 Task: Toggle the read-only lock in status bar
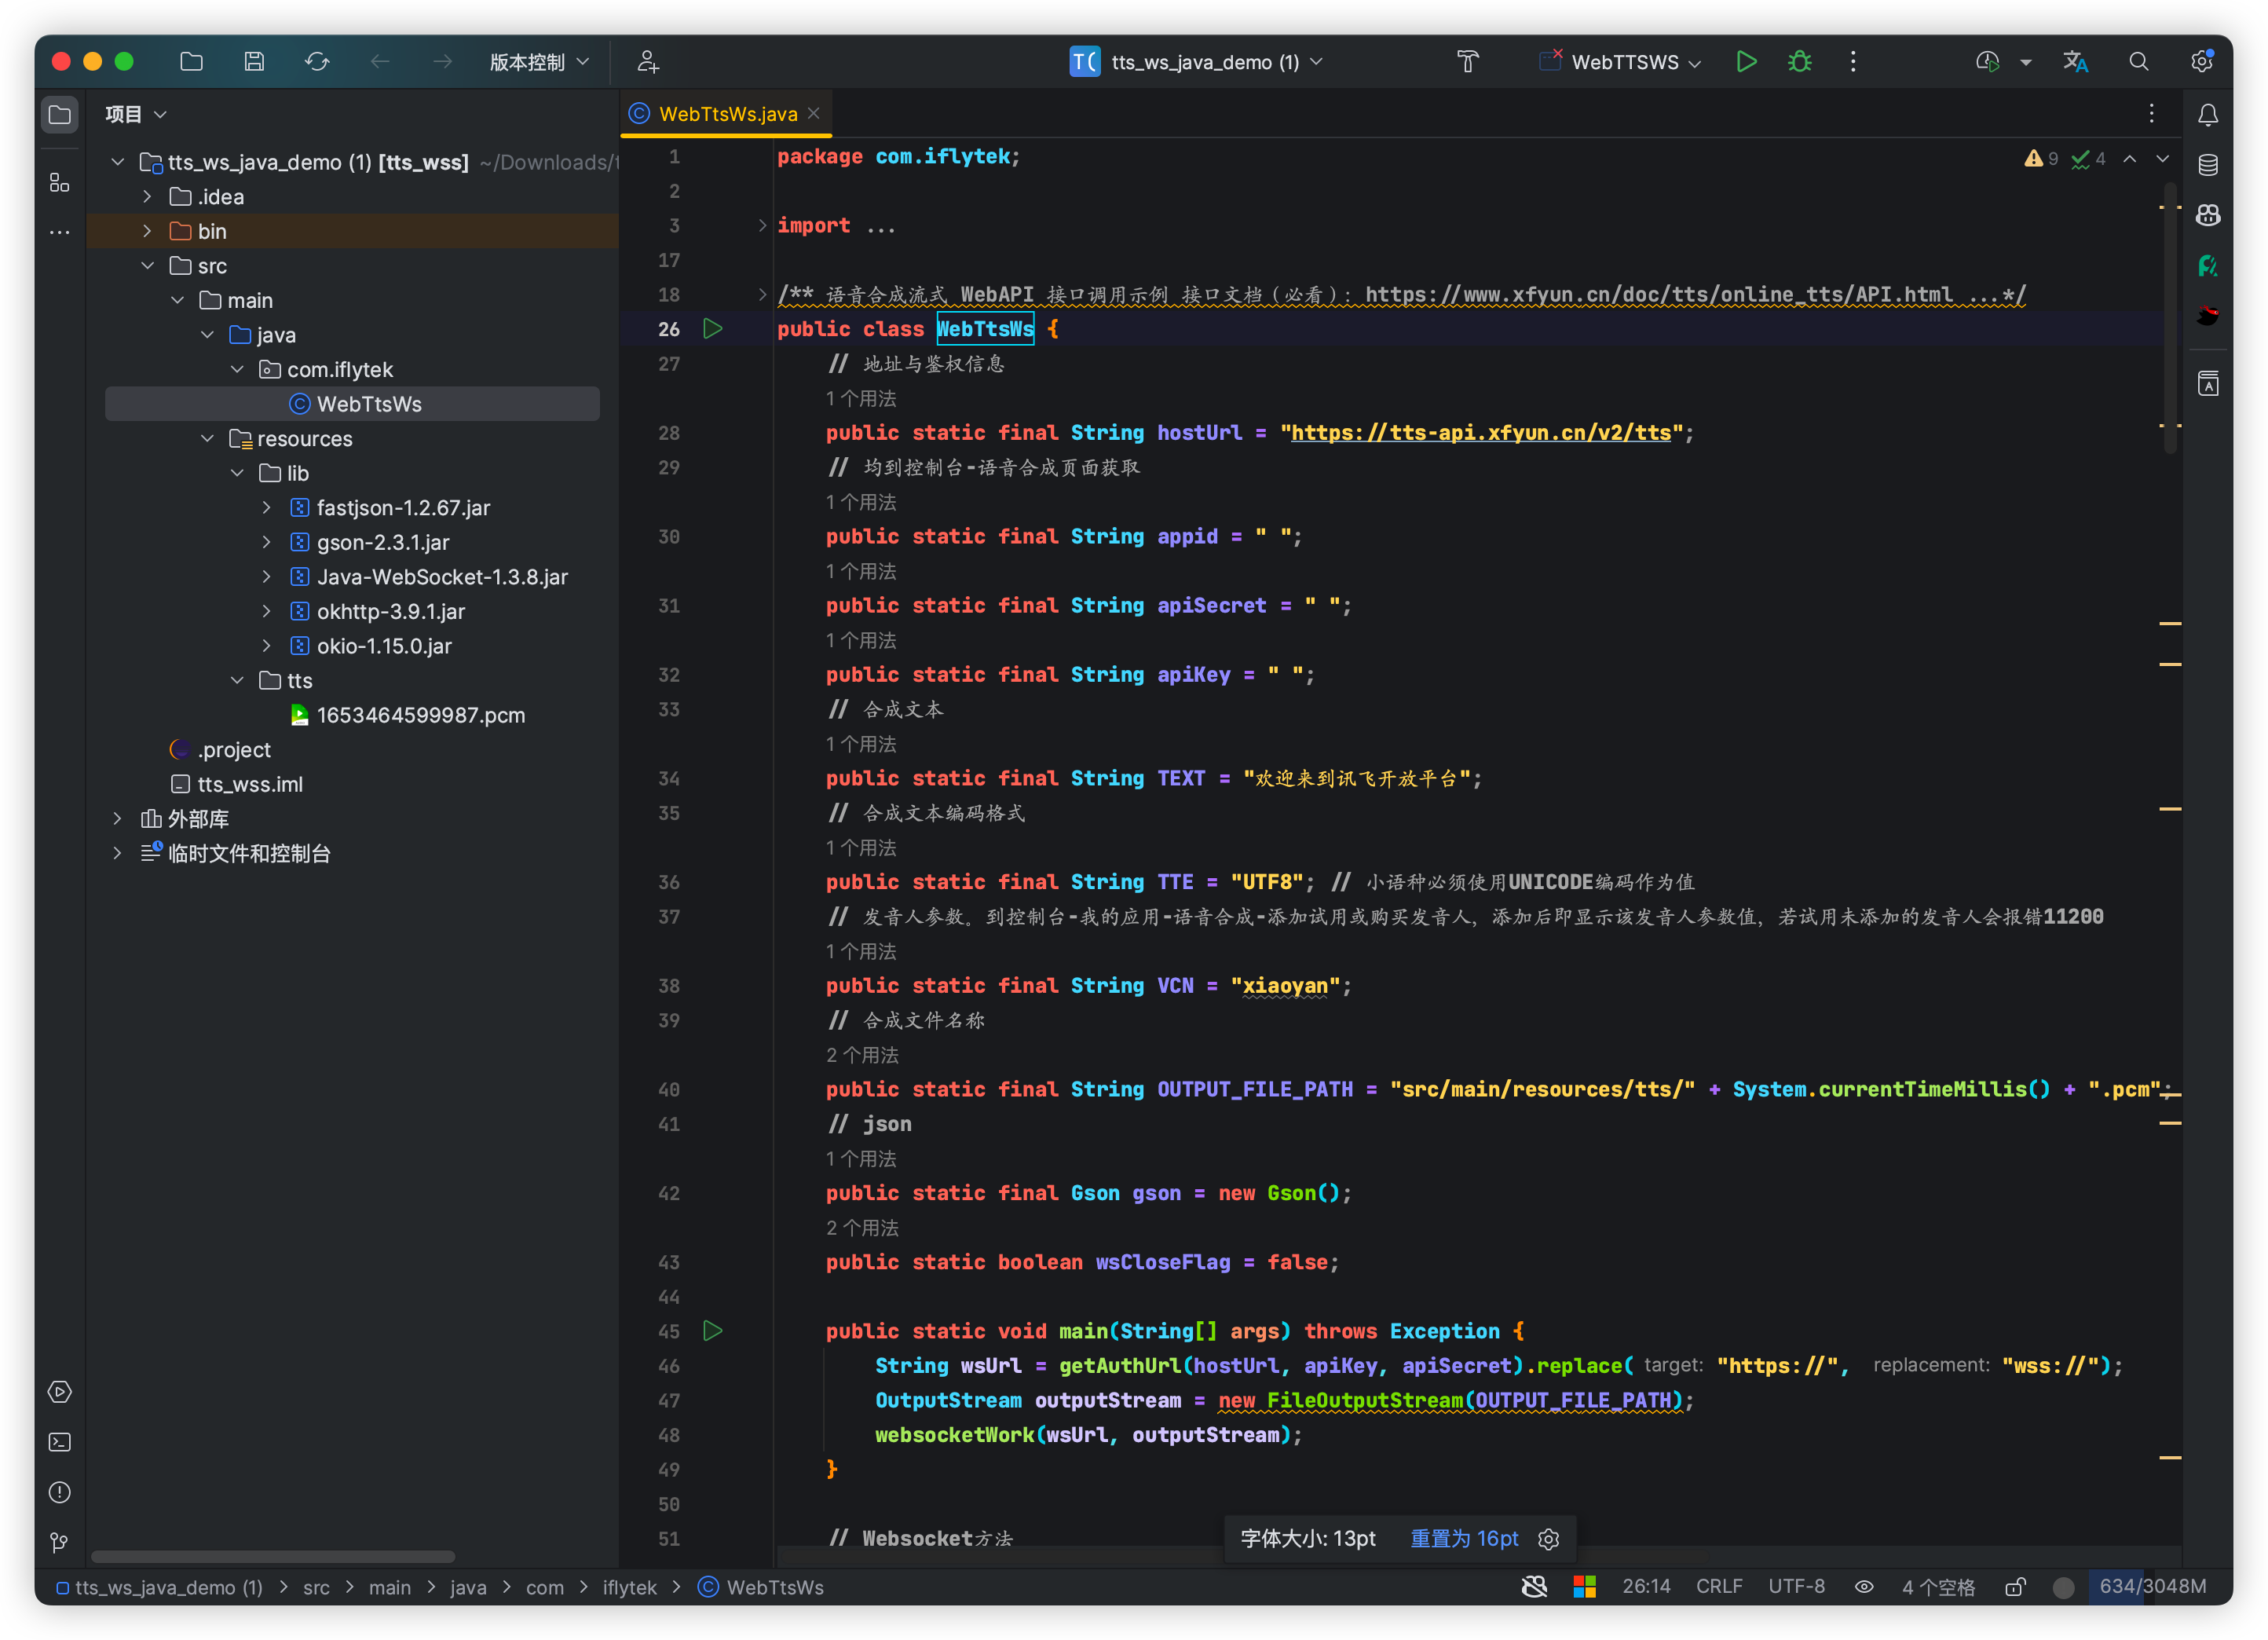pos(2015,1587)
